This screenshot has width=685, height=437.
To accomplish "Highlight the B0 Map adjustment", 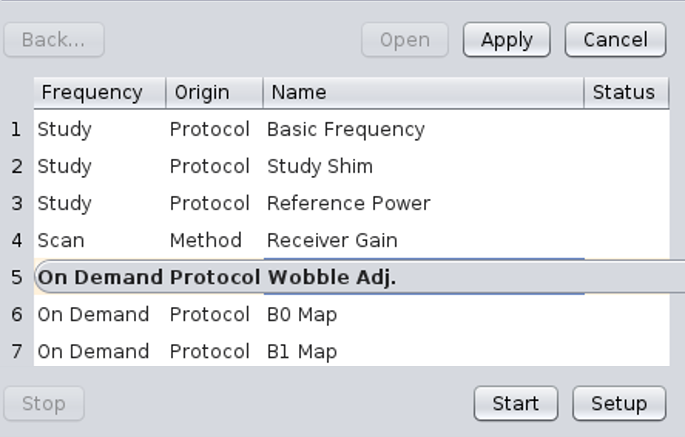I will [302, 315].
